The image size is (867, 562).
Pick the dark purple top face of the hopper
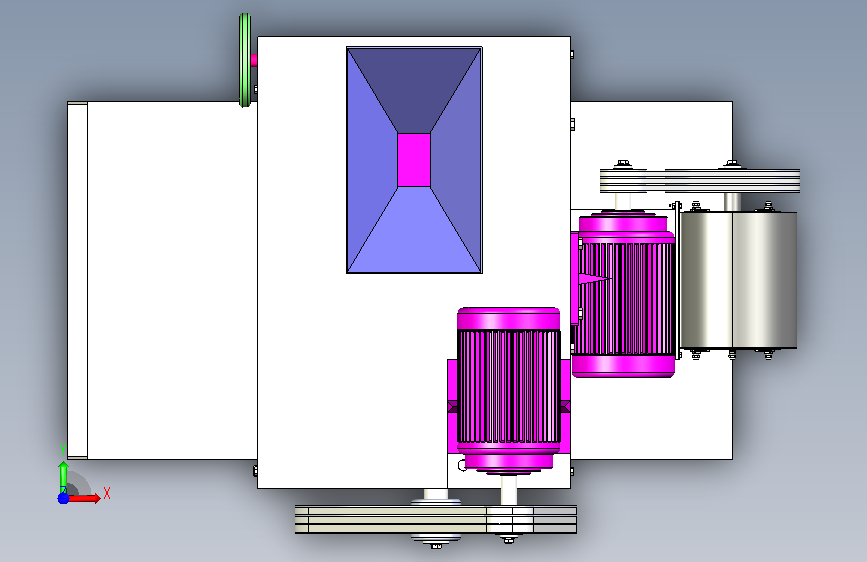pyautogui.click(x=414, y=90)
